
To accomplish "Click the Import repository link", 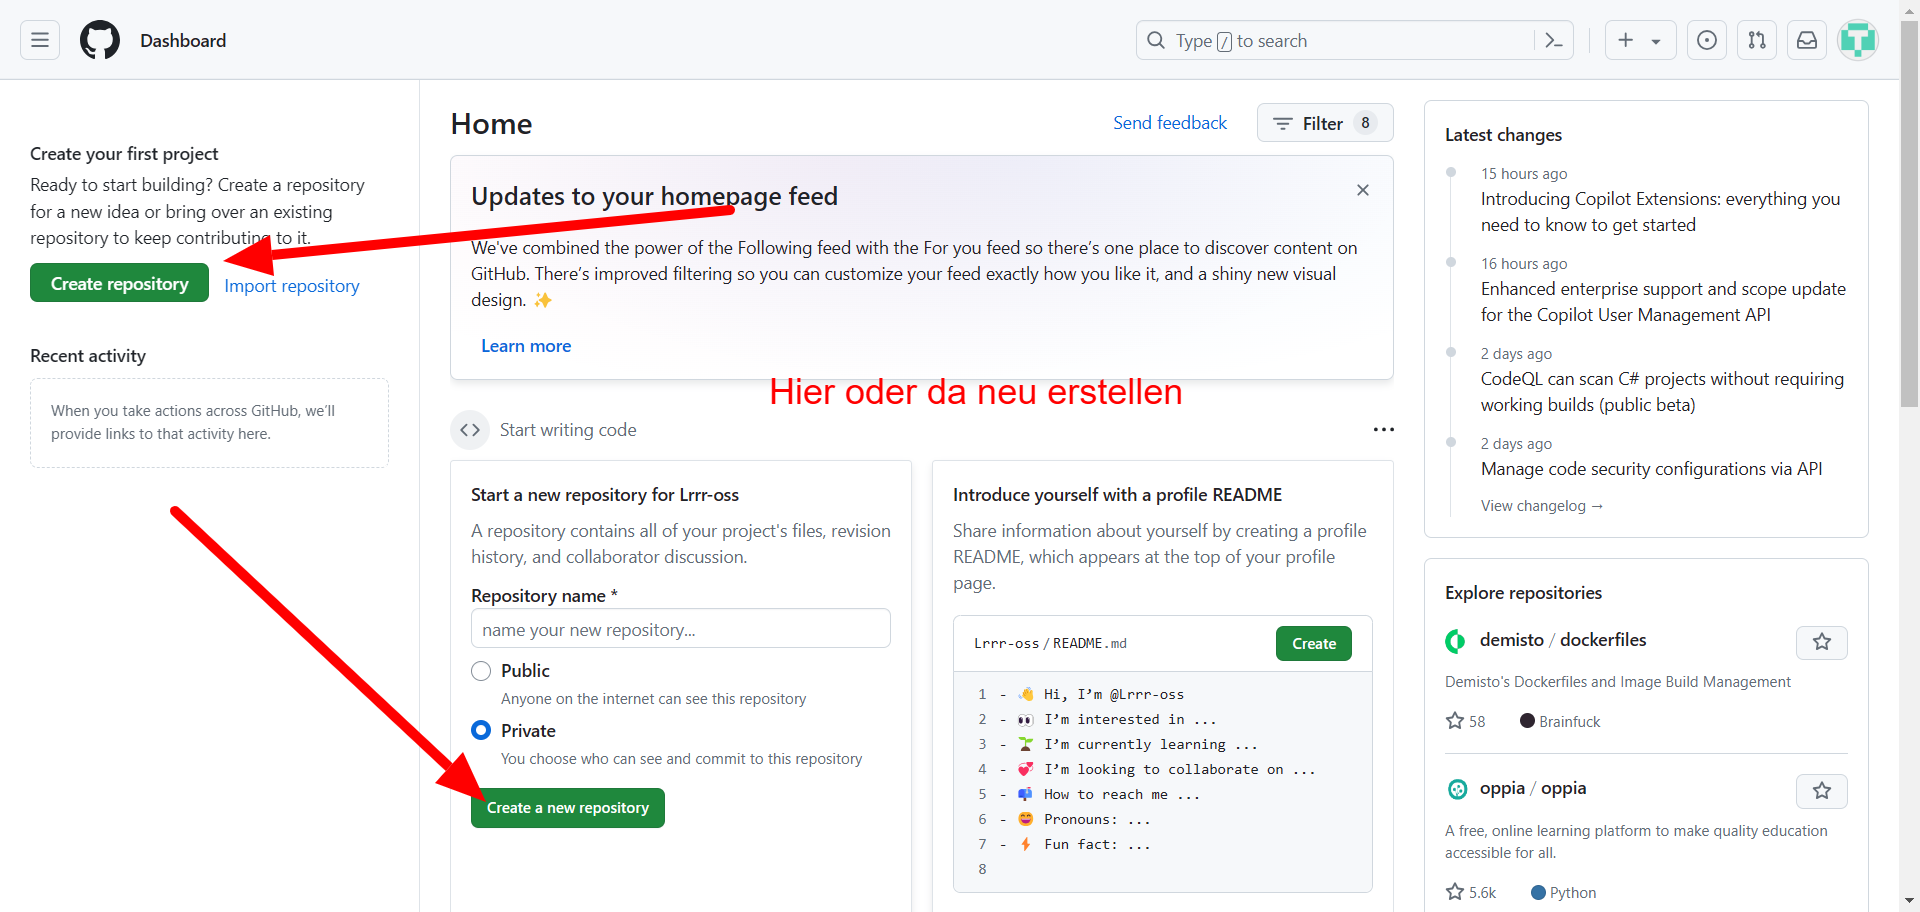I will [x=291, y=286].
